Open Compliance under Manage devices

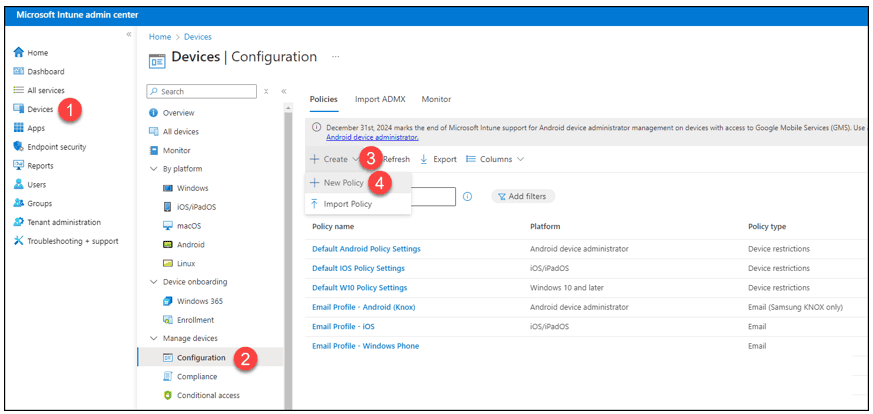point(190,377)
